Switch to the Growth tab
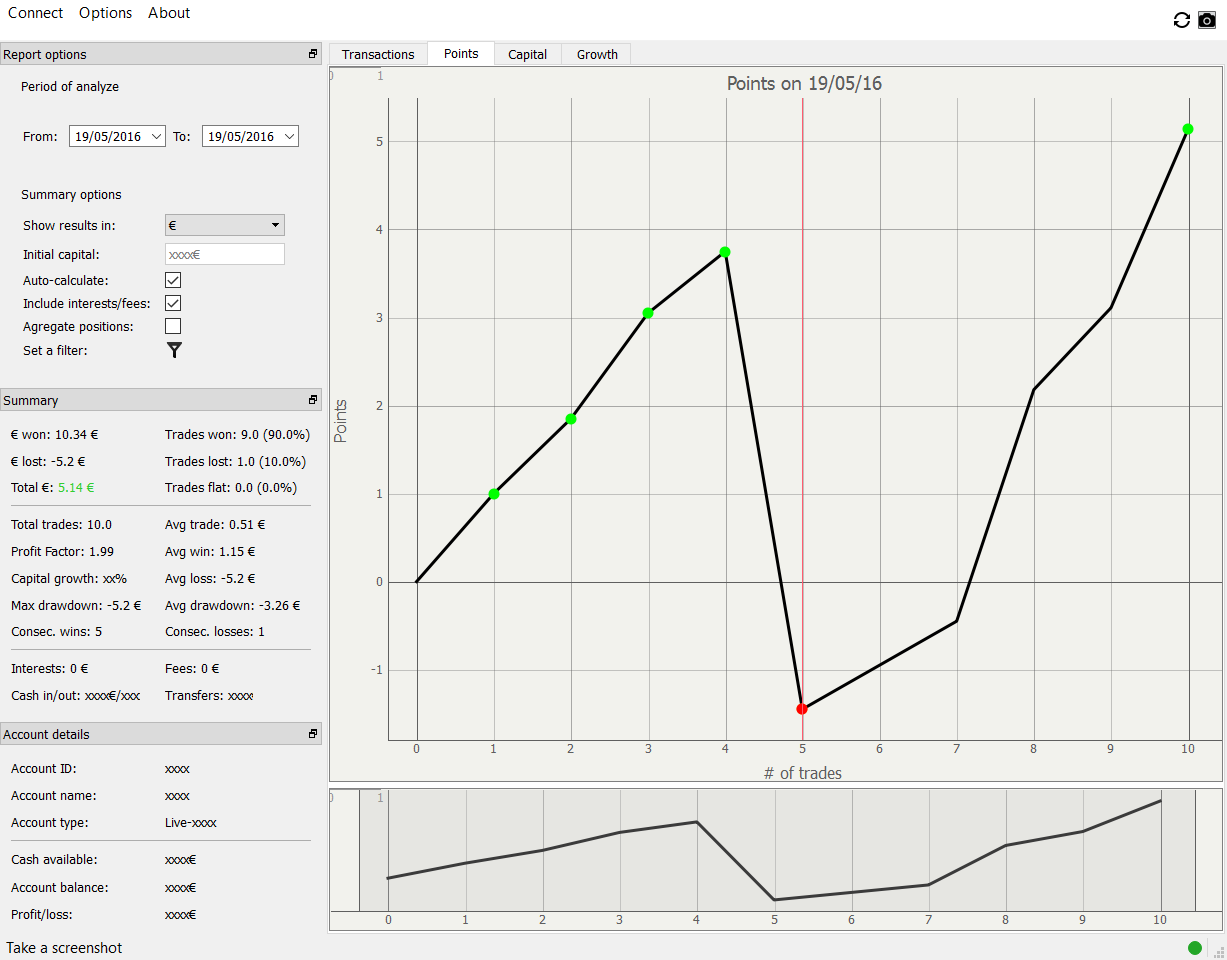This screenshot has height=960, width=1227. coord(597,55)
